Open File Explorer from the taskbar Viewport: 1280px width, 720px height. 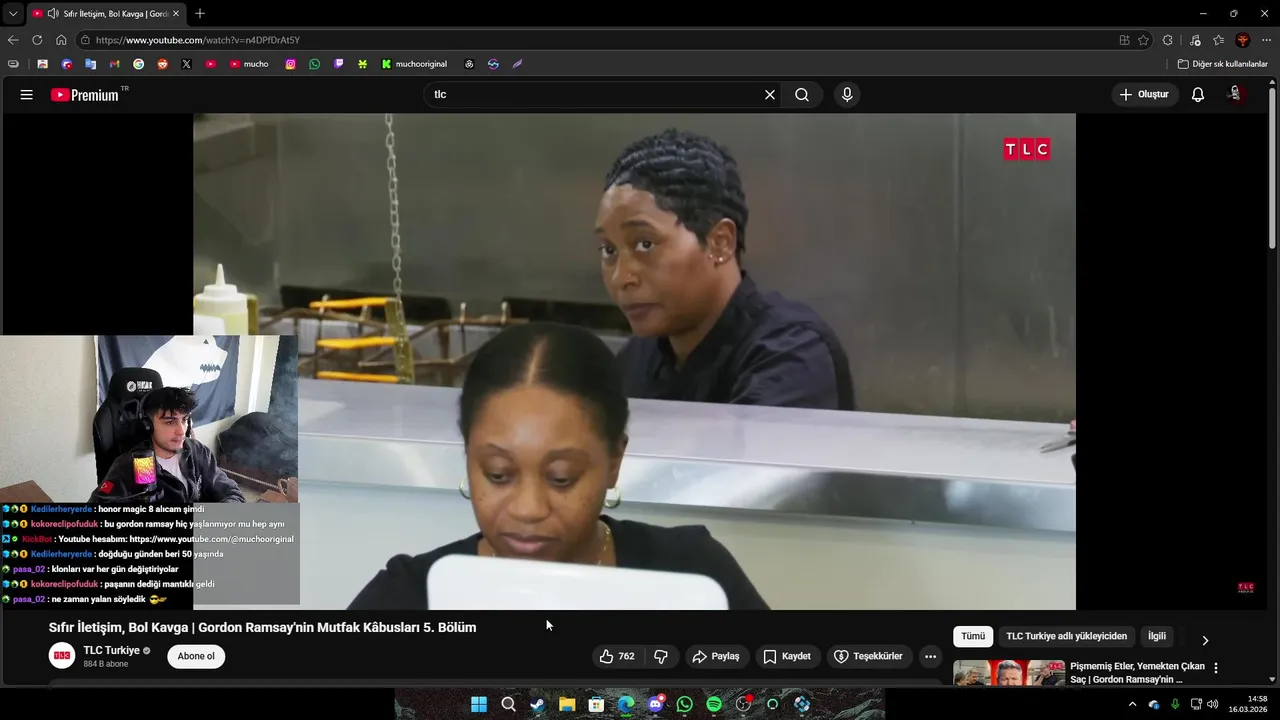pos(567,704)
